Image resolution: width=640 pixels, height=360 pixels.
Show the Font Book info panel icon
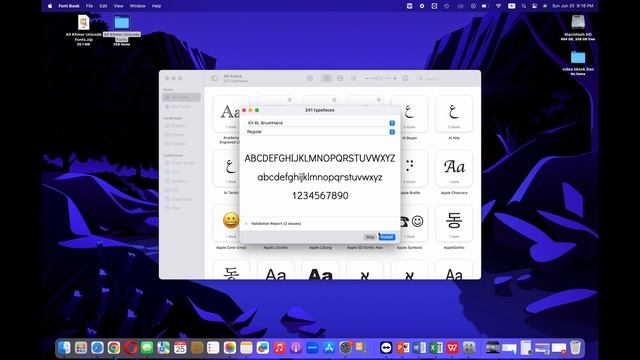coord(405,78)
